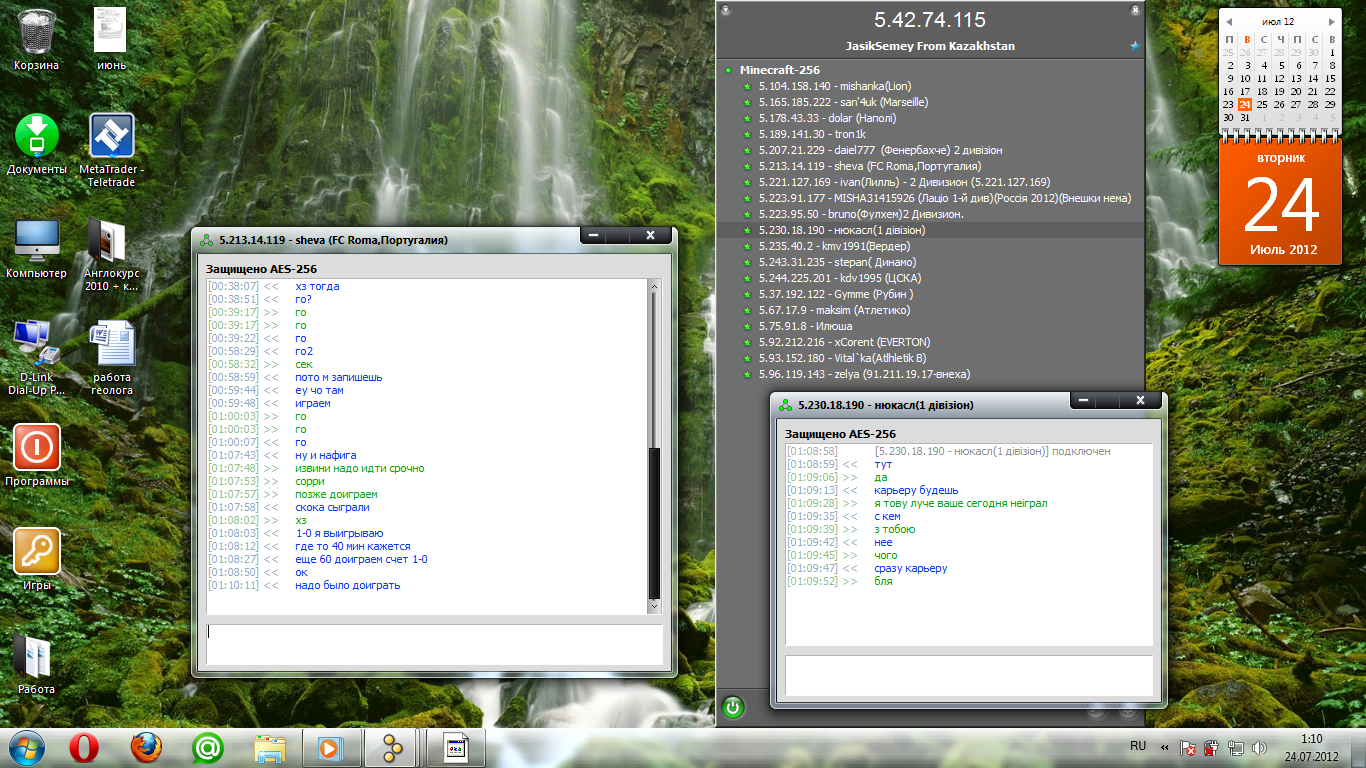Click the 5.42.74.115 IP address header
Viewport: 1366px width, 768px height.
pos(929,20)
